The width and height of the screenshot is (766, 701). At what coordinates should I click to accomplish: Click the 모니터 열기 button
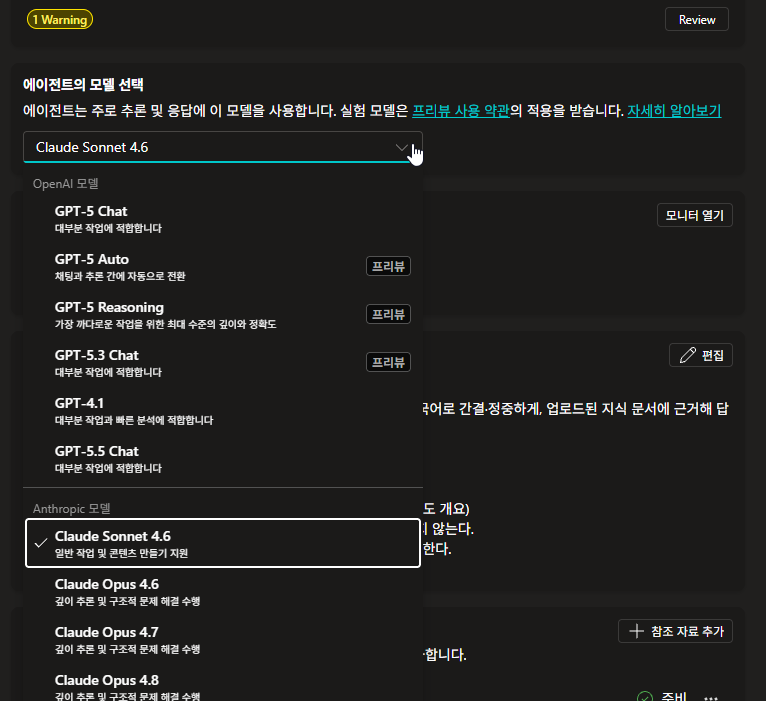point(695,215)
